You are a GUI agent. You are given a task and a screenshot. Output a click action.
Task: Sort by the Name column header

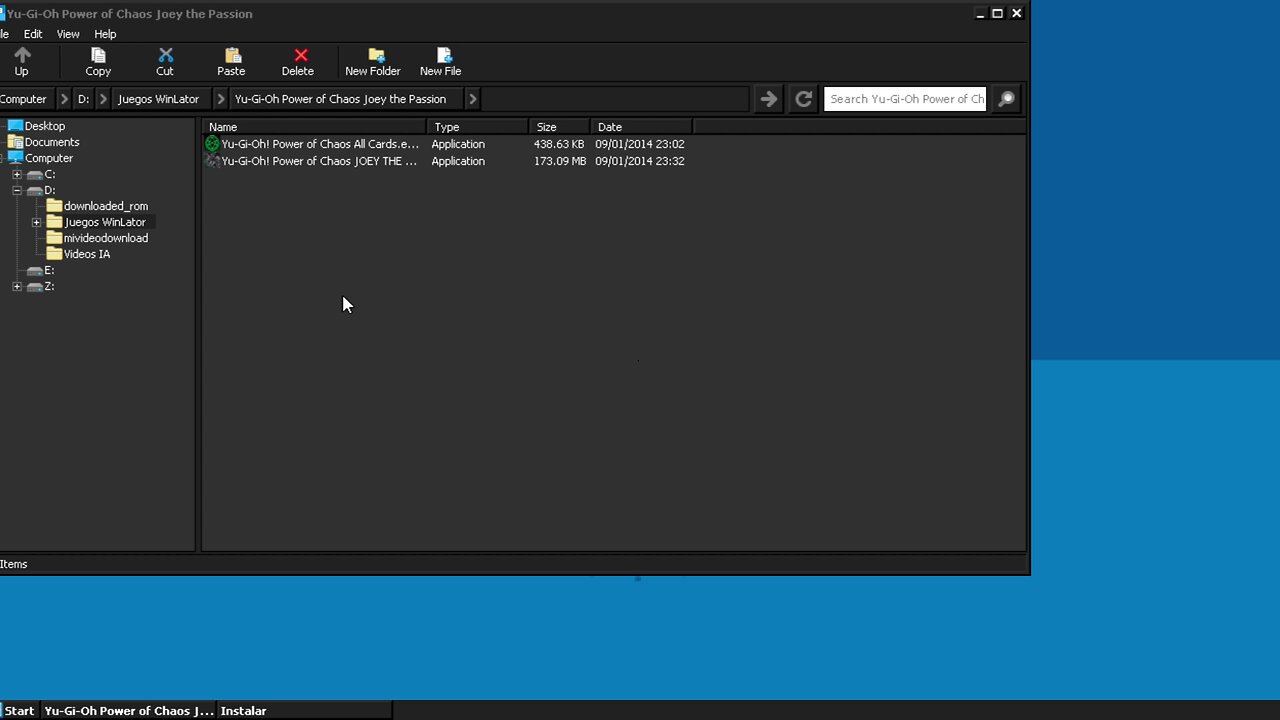pos(315,127)
